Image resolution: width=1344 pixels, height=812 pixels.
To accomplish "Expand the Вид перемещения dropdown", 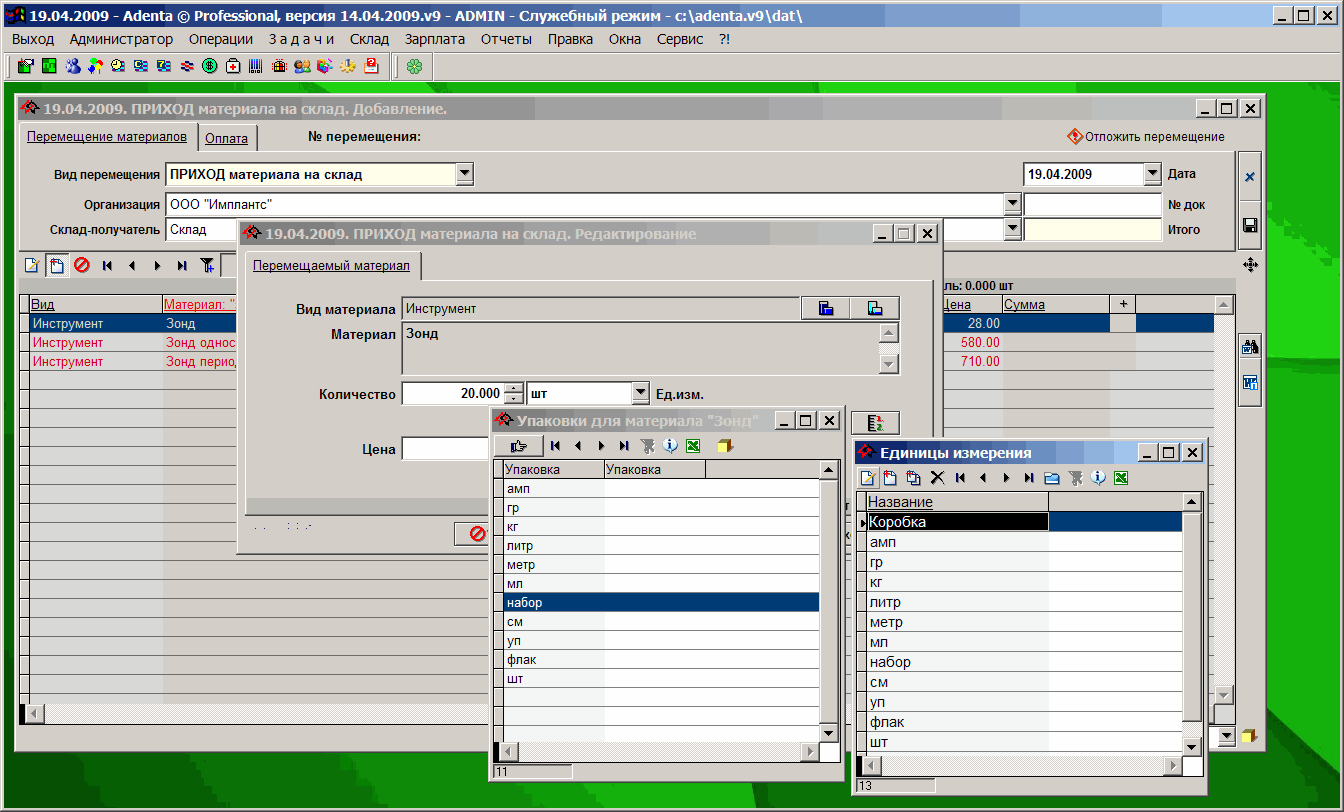I will click(x=464, y=174).
